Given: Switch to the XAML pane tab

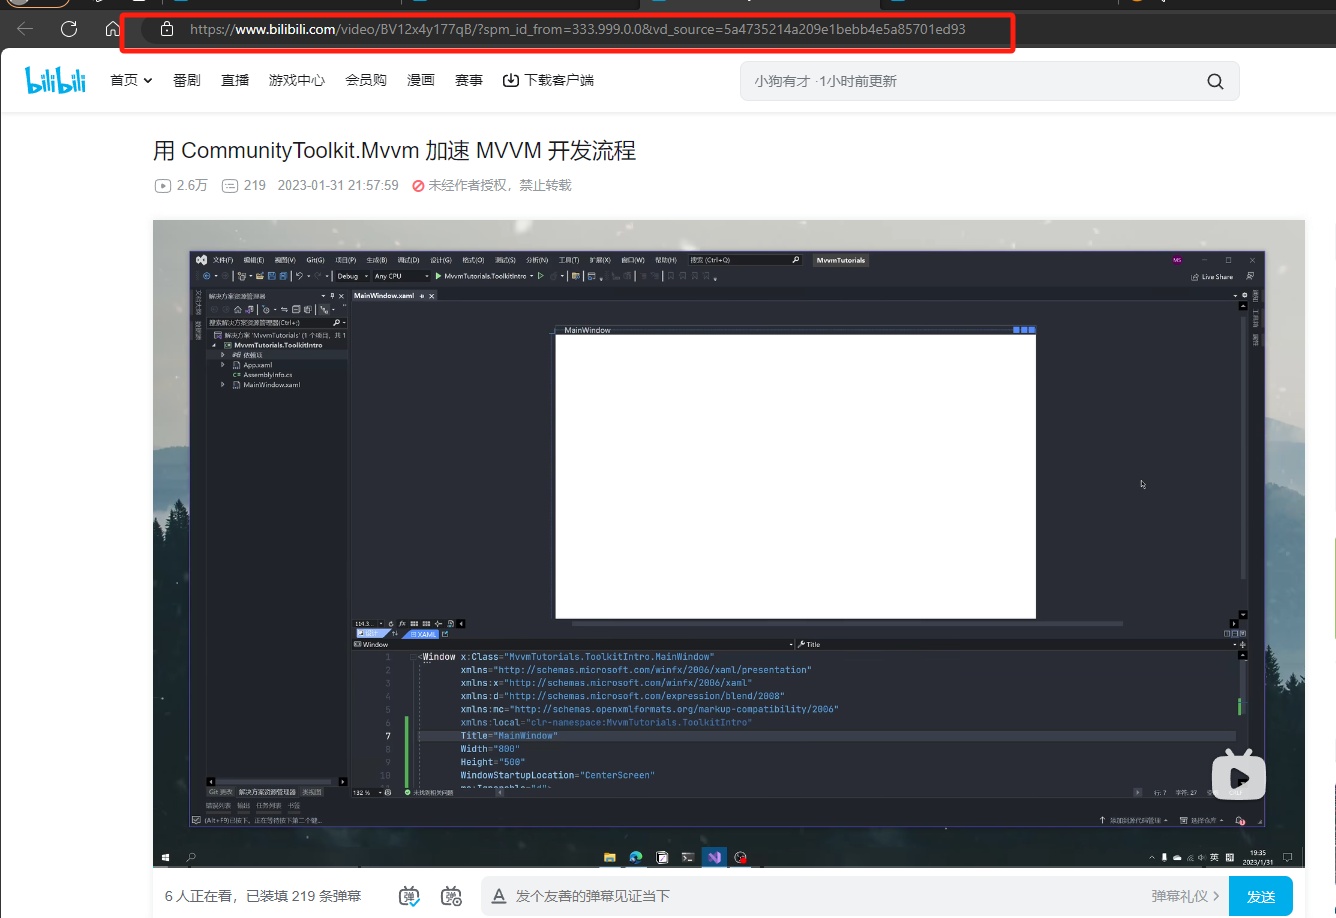Looking at the screenshot, I should (x=424, y=634).
